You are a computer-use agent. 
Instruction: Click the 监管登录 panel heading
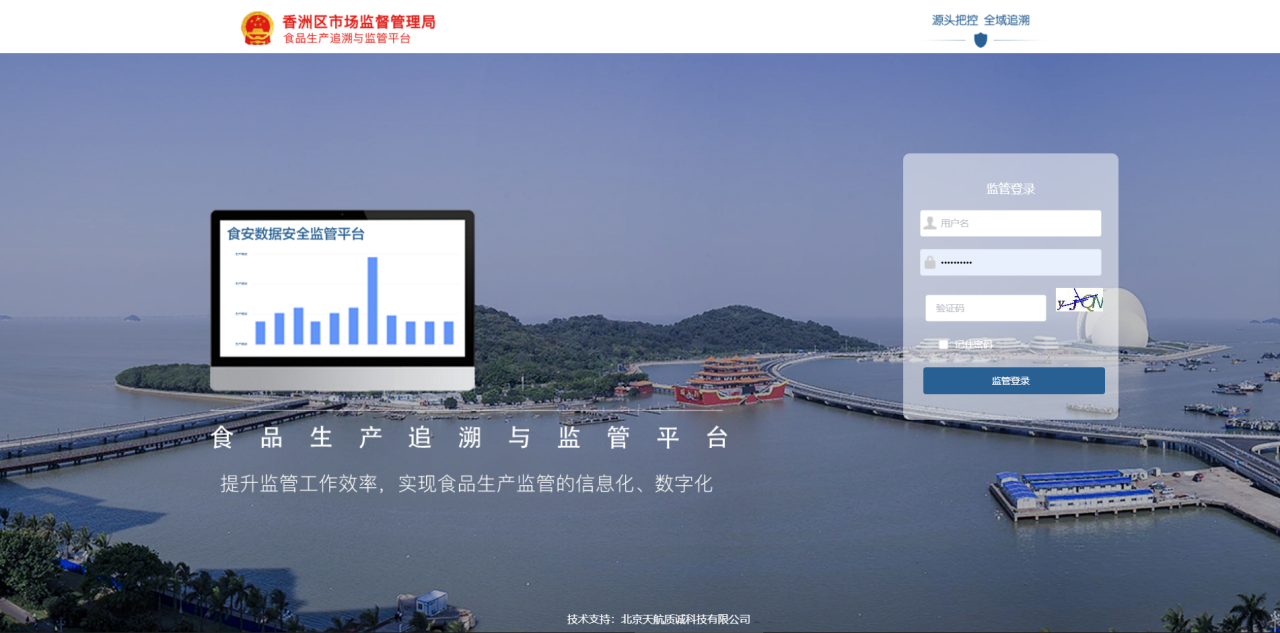click(1010, 189)
